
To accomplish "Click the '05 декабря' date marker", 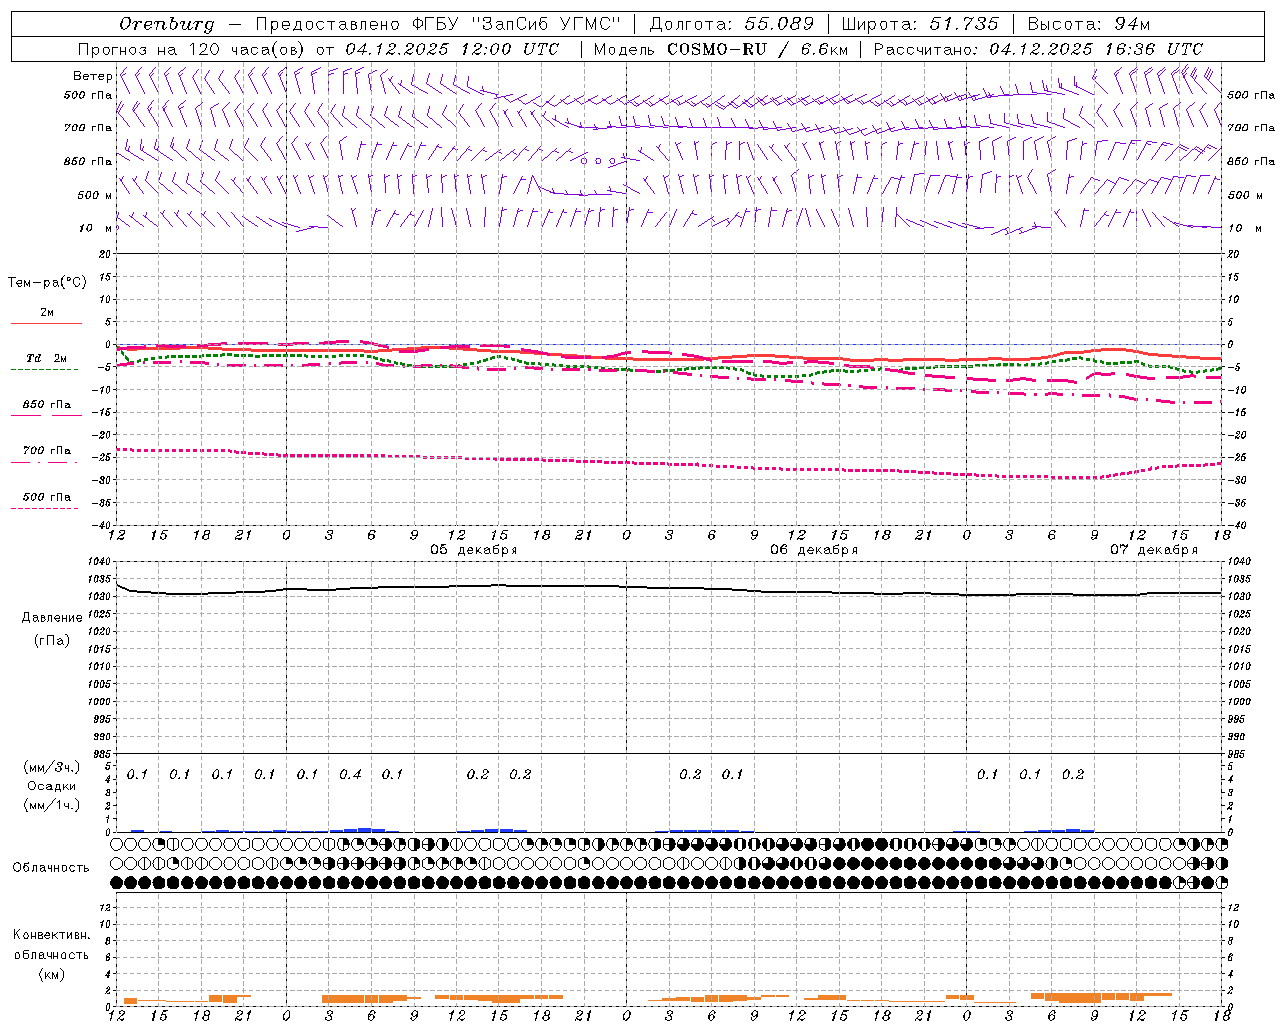I will [474, 550].
